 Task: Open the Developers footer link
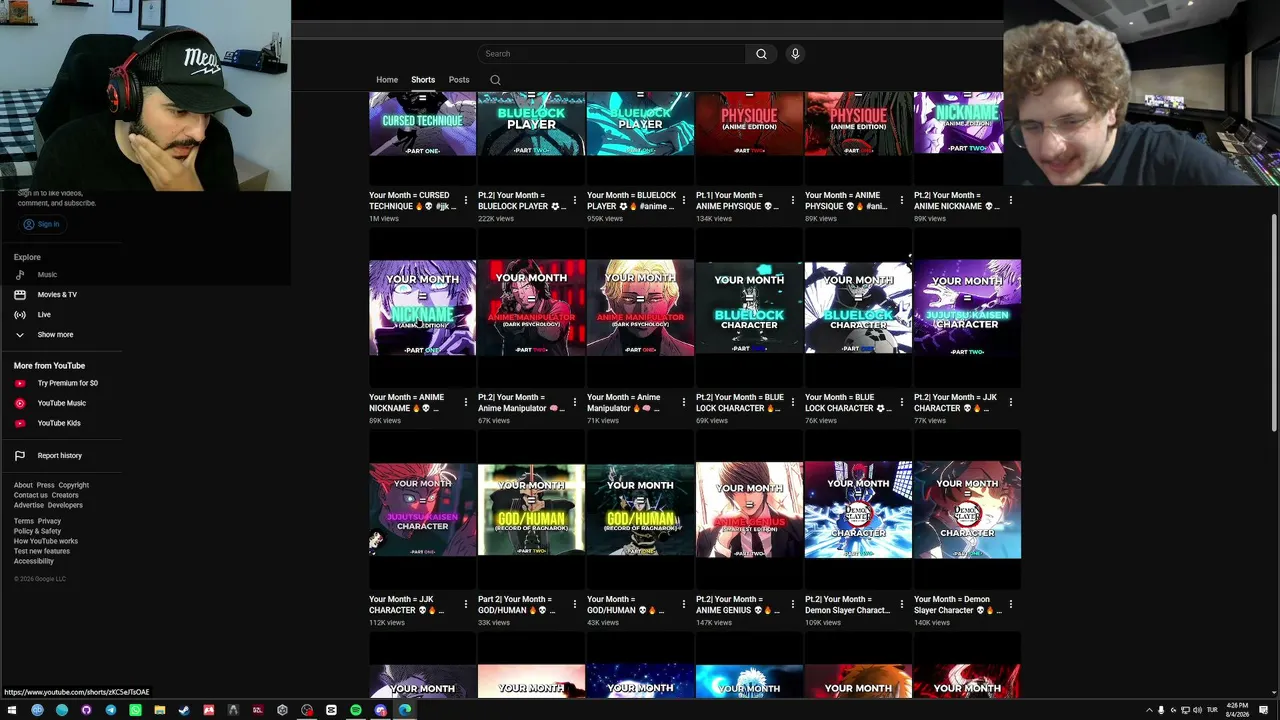click(65, 505)
